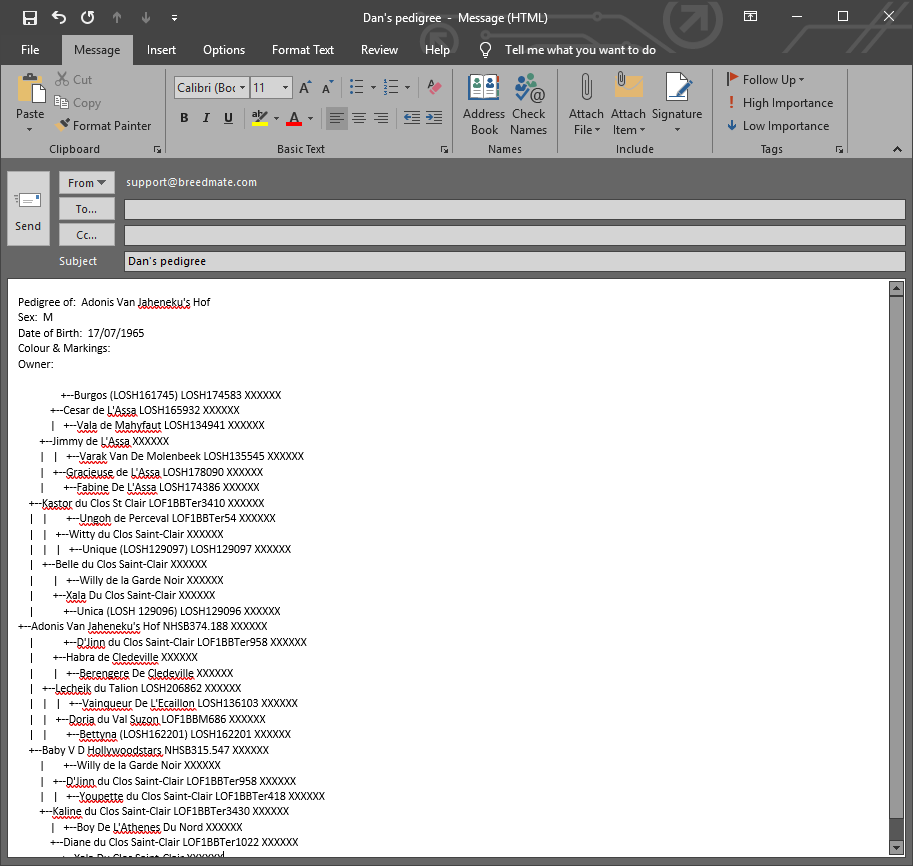Open the Address Book
The width and height of the screenshot is (913, 866).
click(484, 105)
